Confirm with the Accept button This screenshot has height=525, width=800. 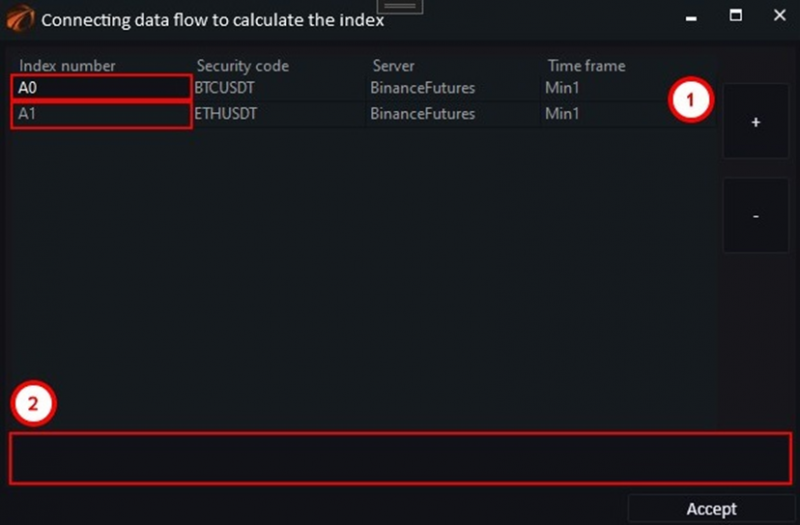click(711, 509)
